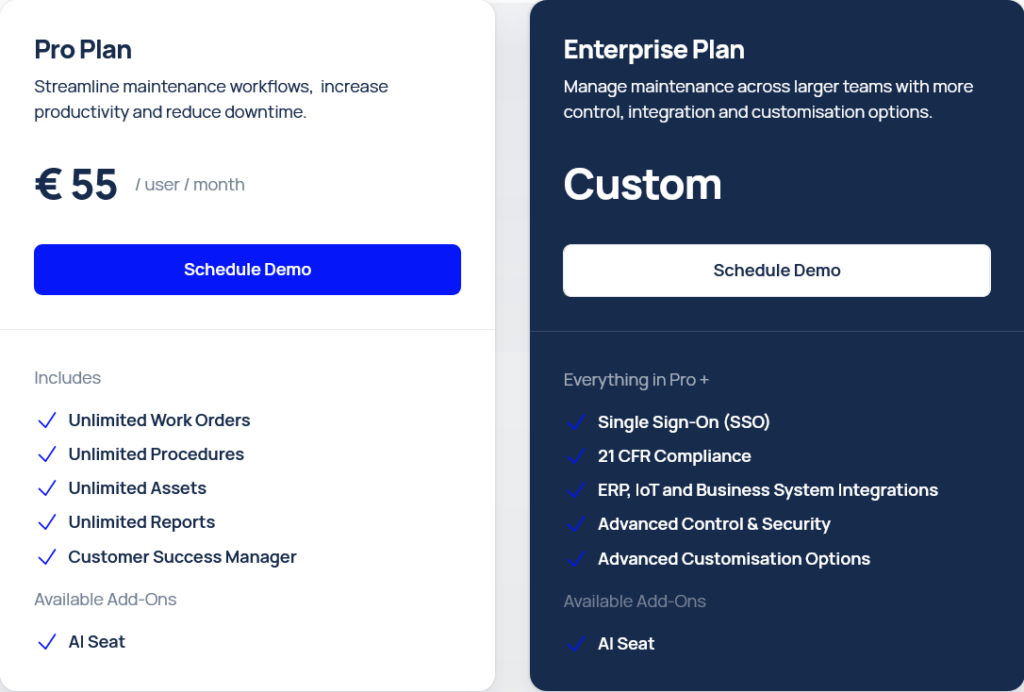The width and height of the screenshot is (1024, 692).
Task: Click the Everything in Pro + label
Action: 636,380
